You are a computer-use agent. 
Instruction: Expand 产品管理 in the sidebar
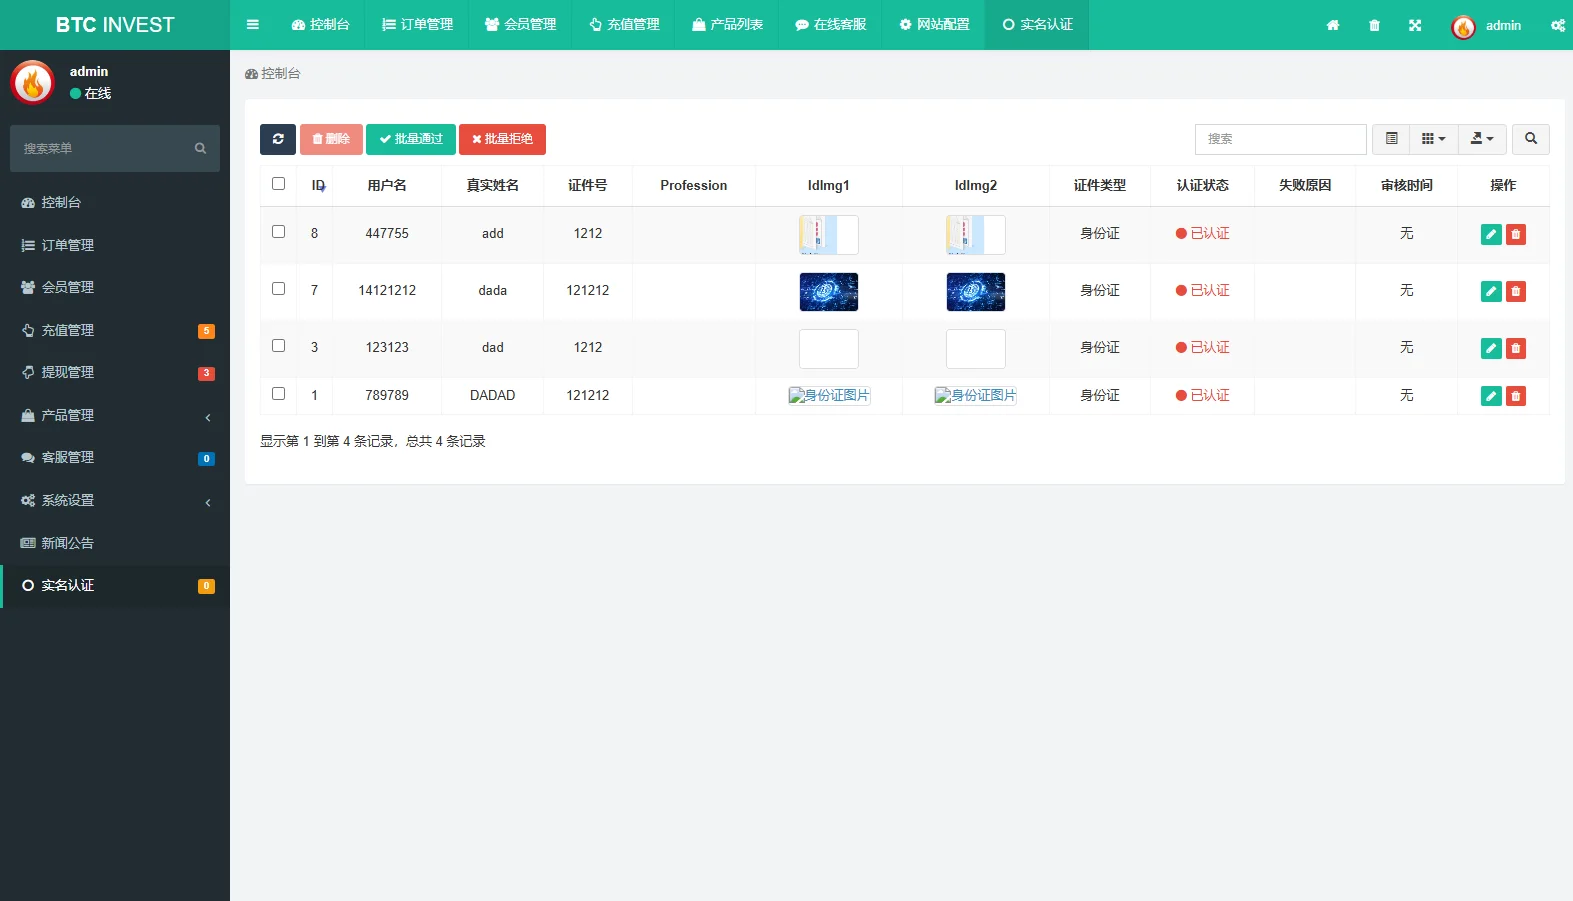(x=115, y=415)
